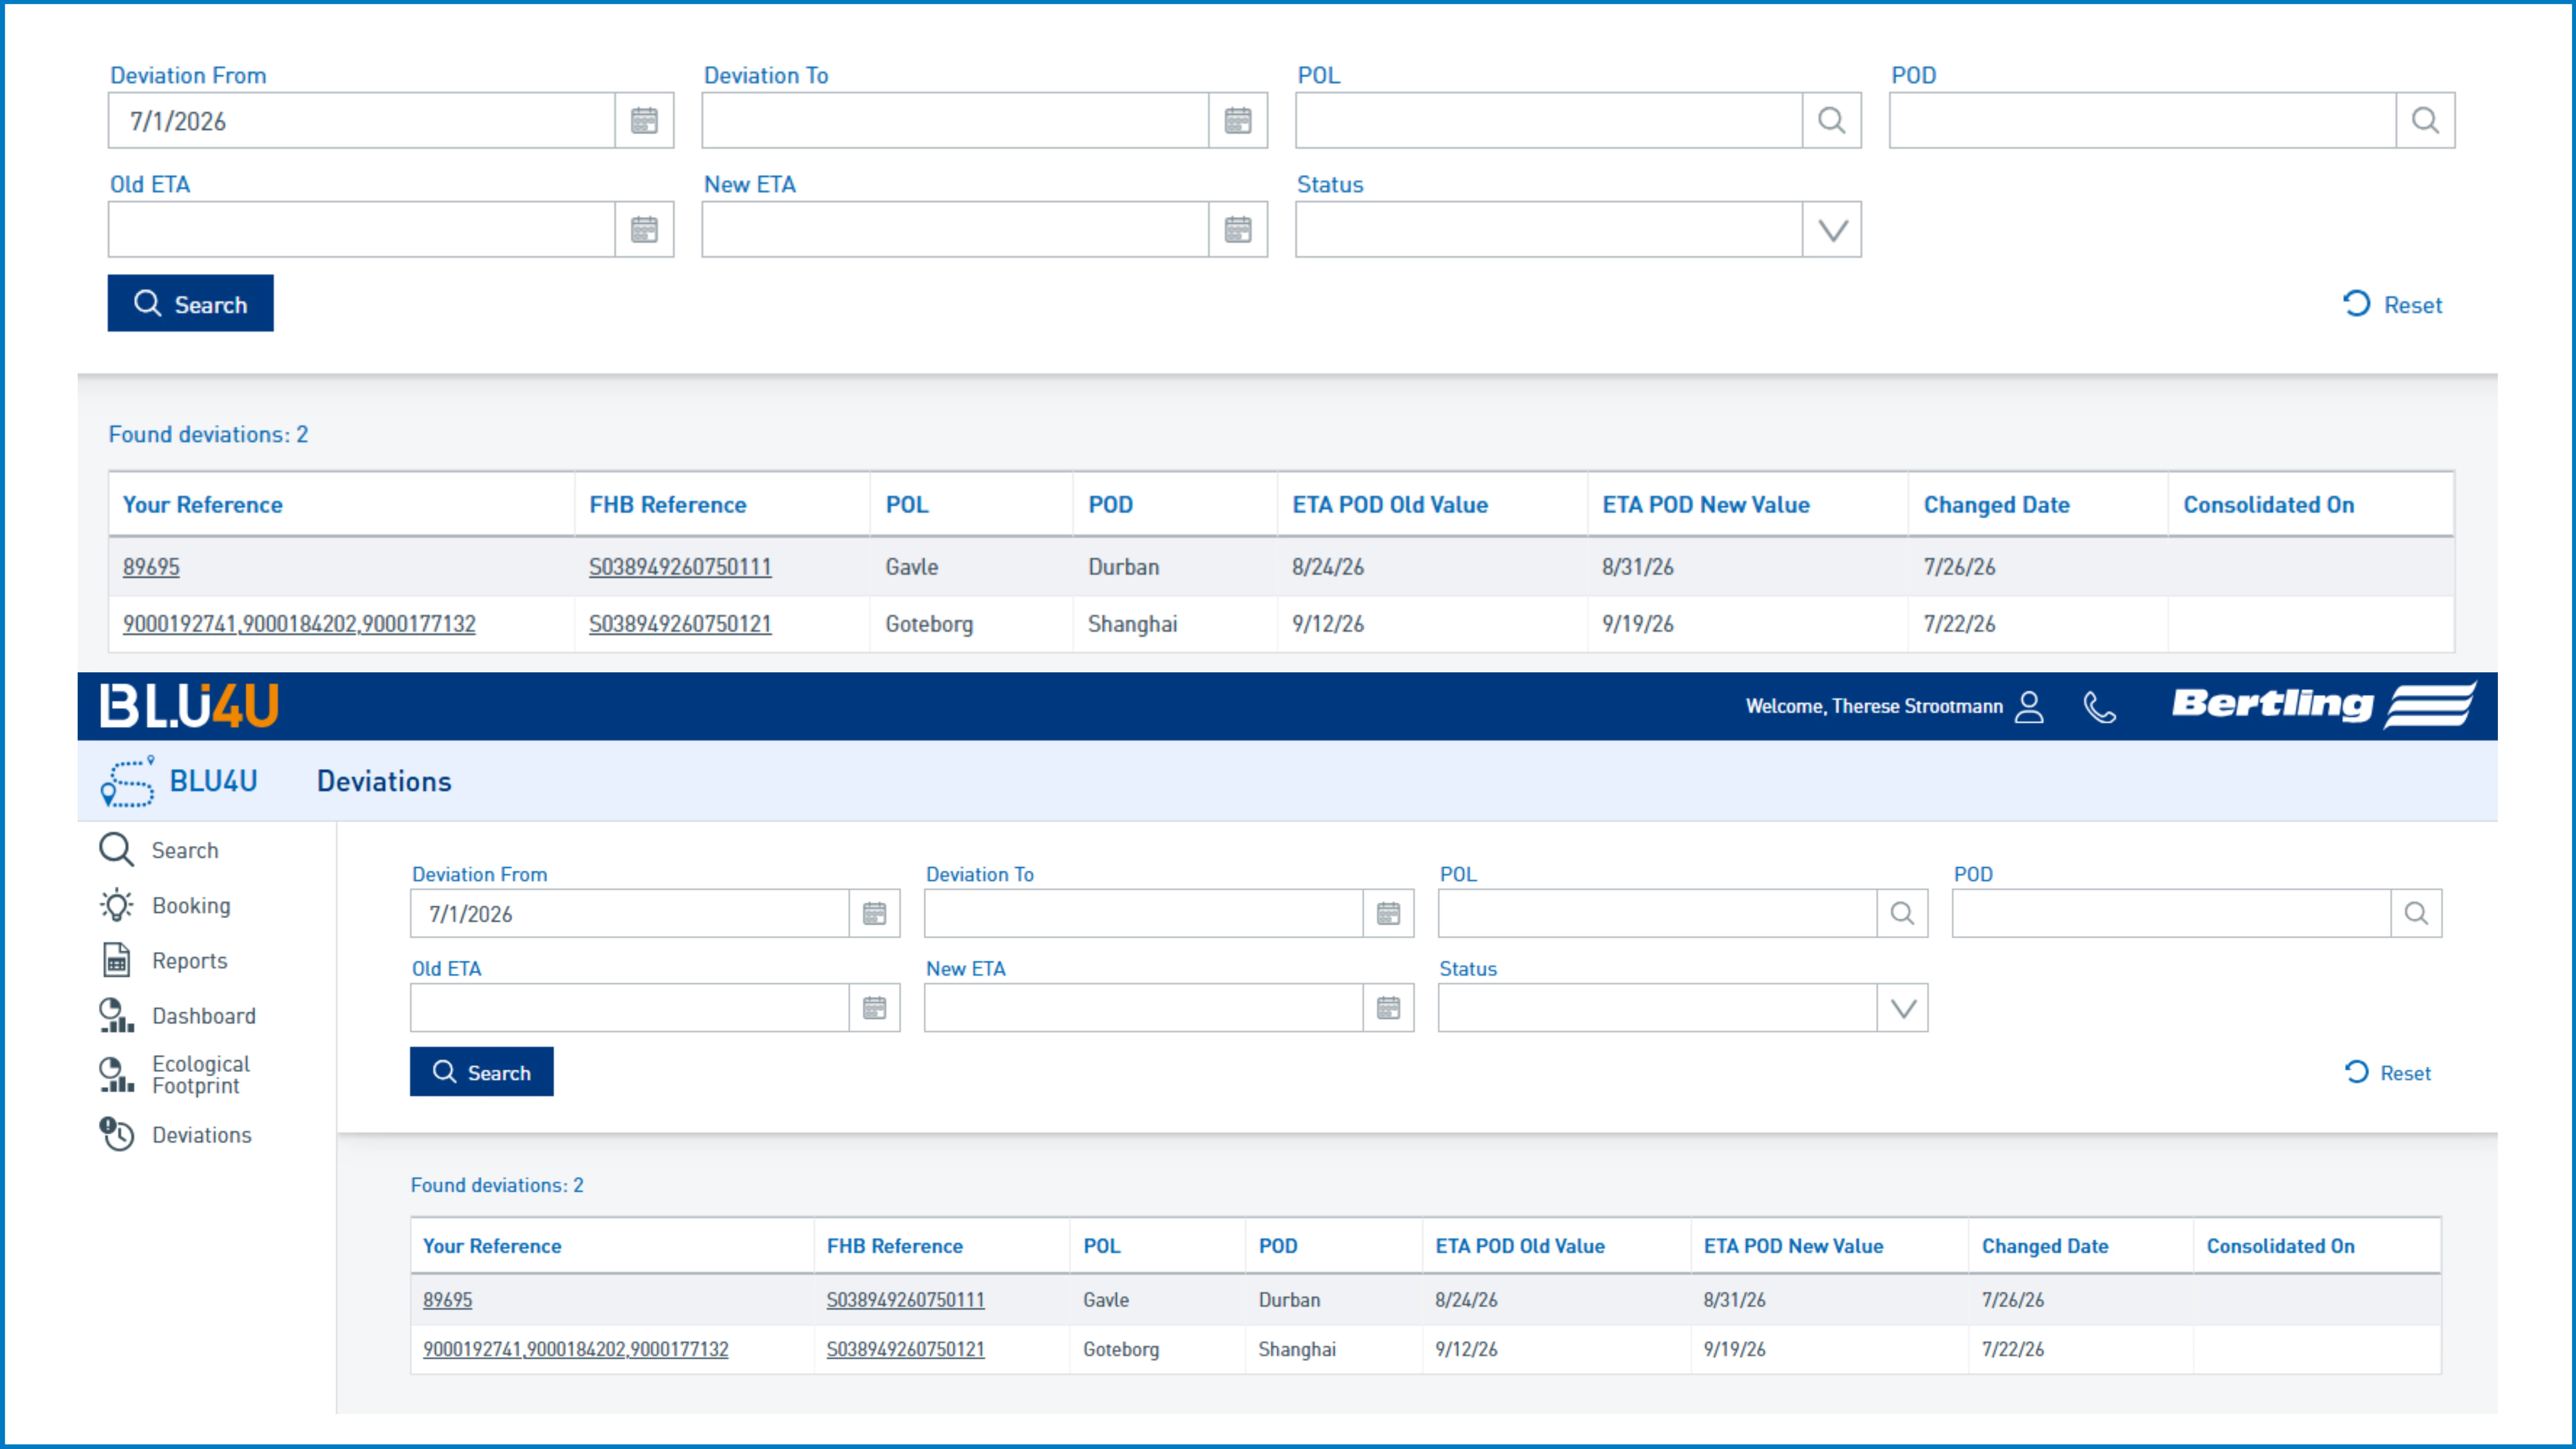The width and height of the screenshot is (2576, 1449).
Task: Focus New ETA field in lower form
Action: [1144, 1008]
